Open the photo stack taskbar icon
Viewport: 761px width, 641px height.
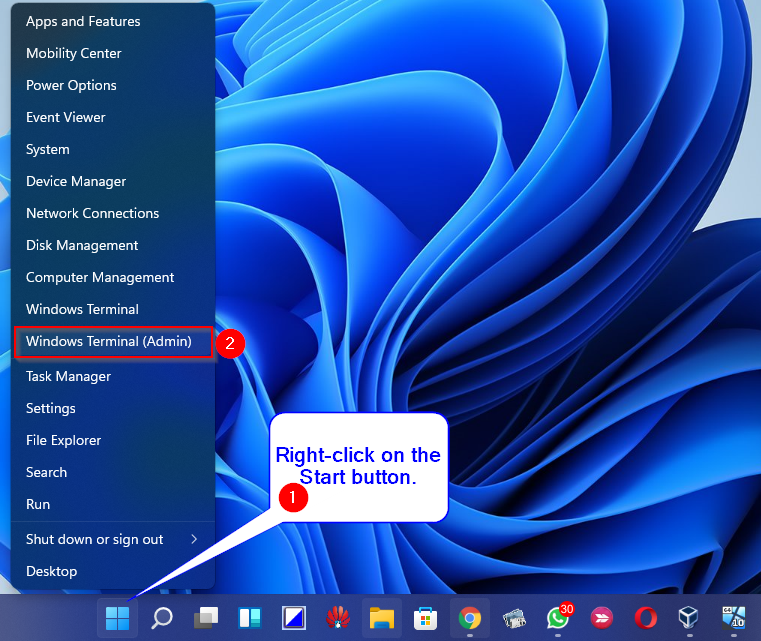pyautogui.click(x=514, y=618)
